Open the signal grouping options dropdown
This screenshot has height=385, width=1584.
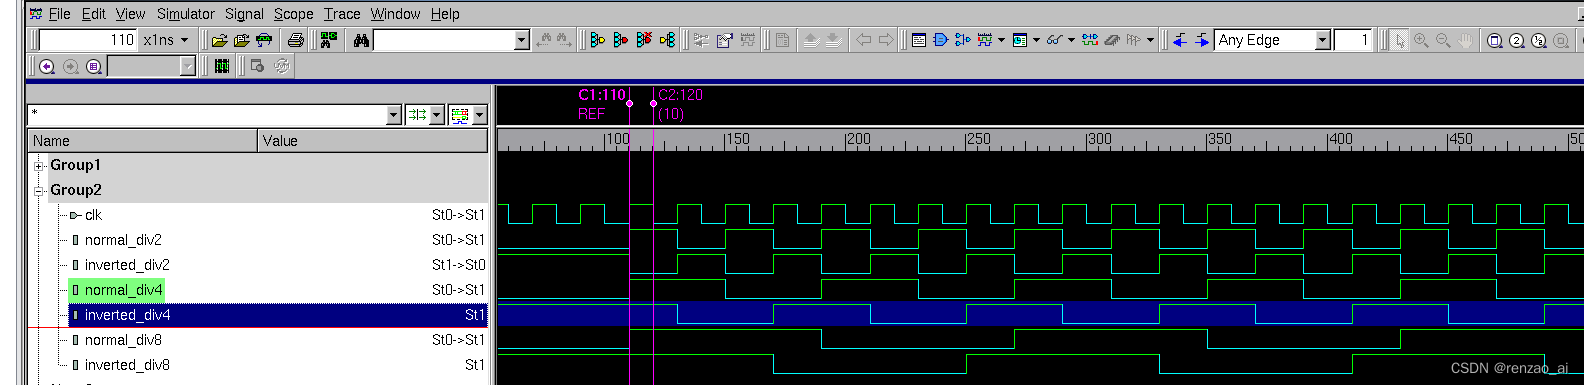tap(480, 115)
